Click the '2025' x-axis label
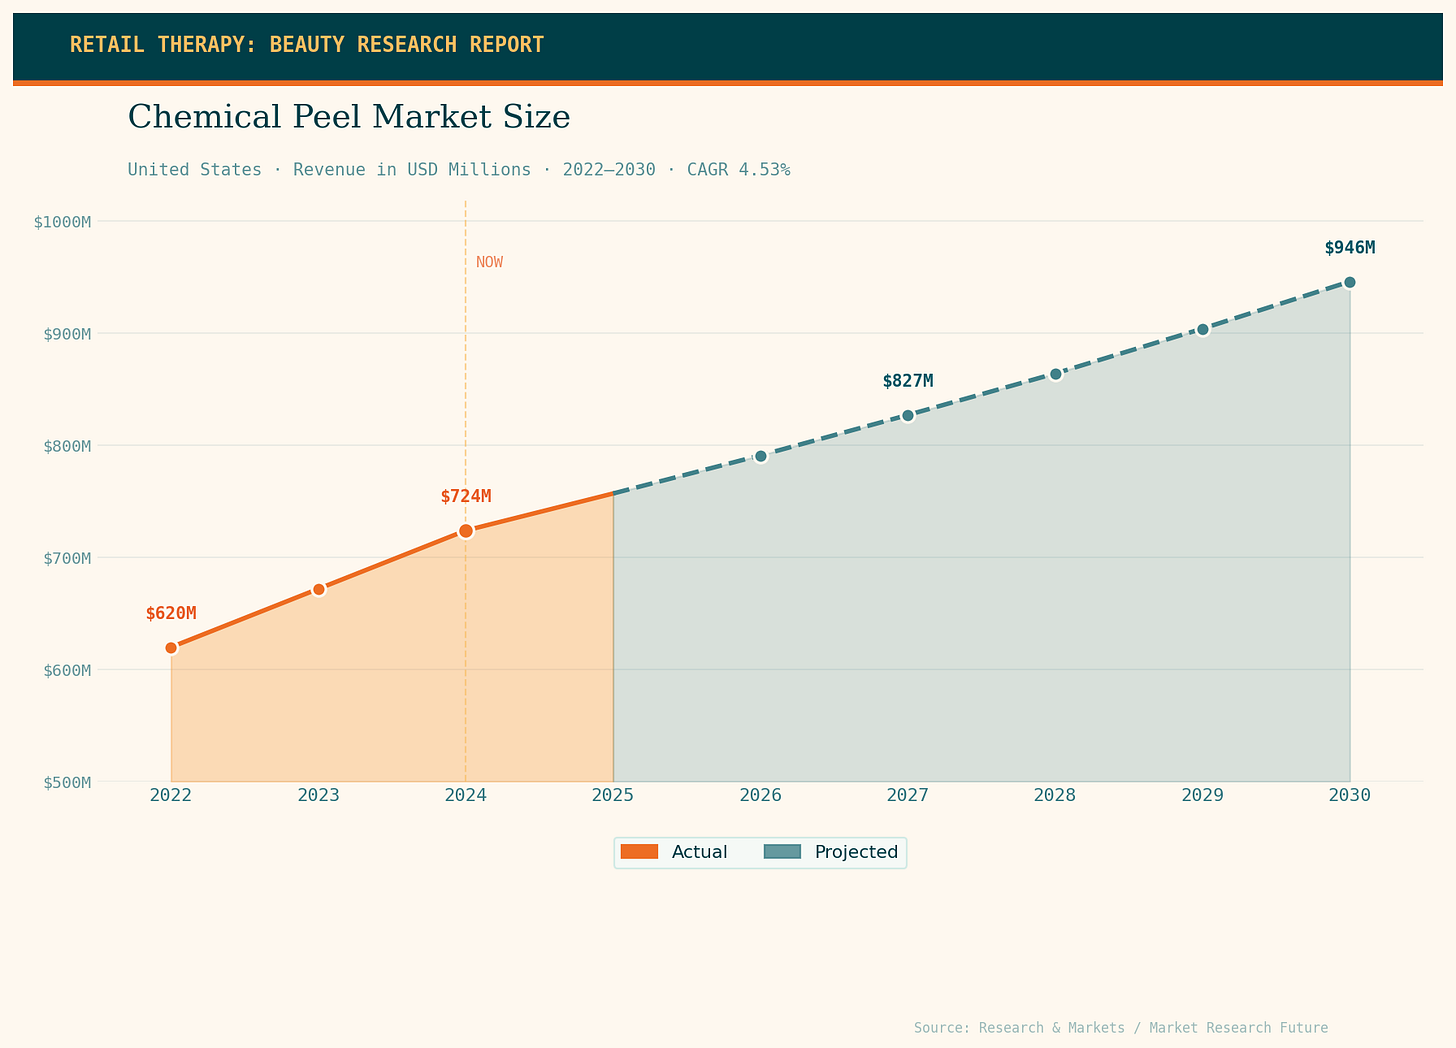Viewport: 1456px width, 1048px height. click(x=613, y=796)
